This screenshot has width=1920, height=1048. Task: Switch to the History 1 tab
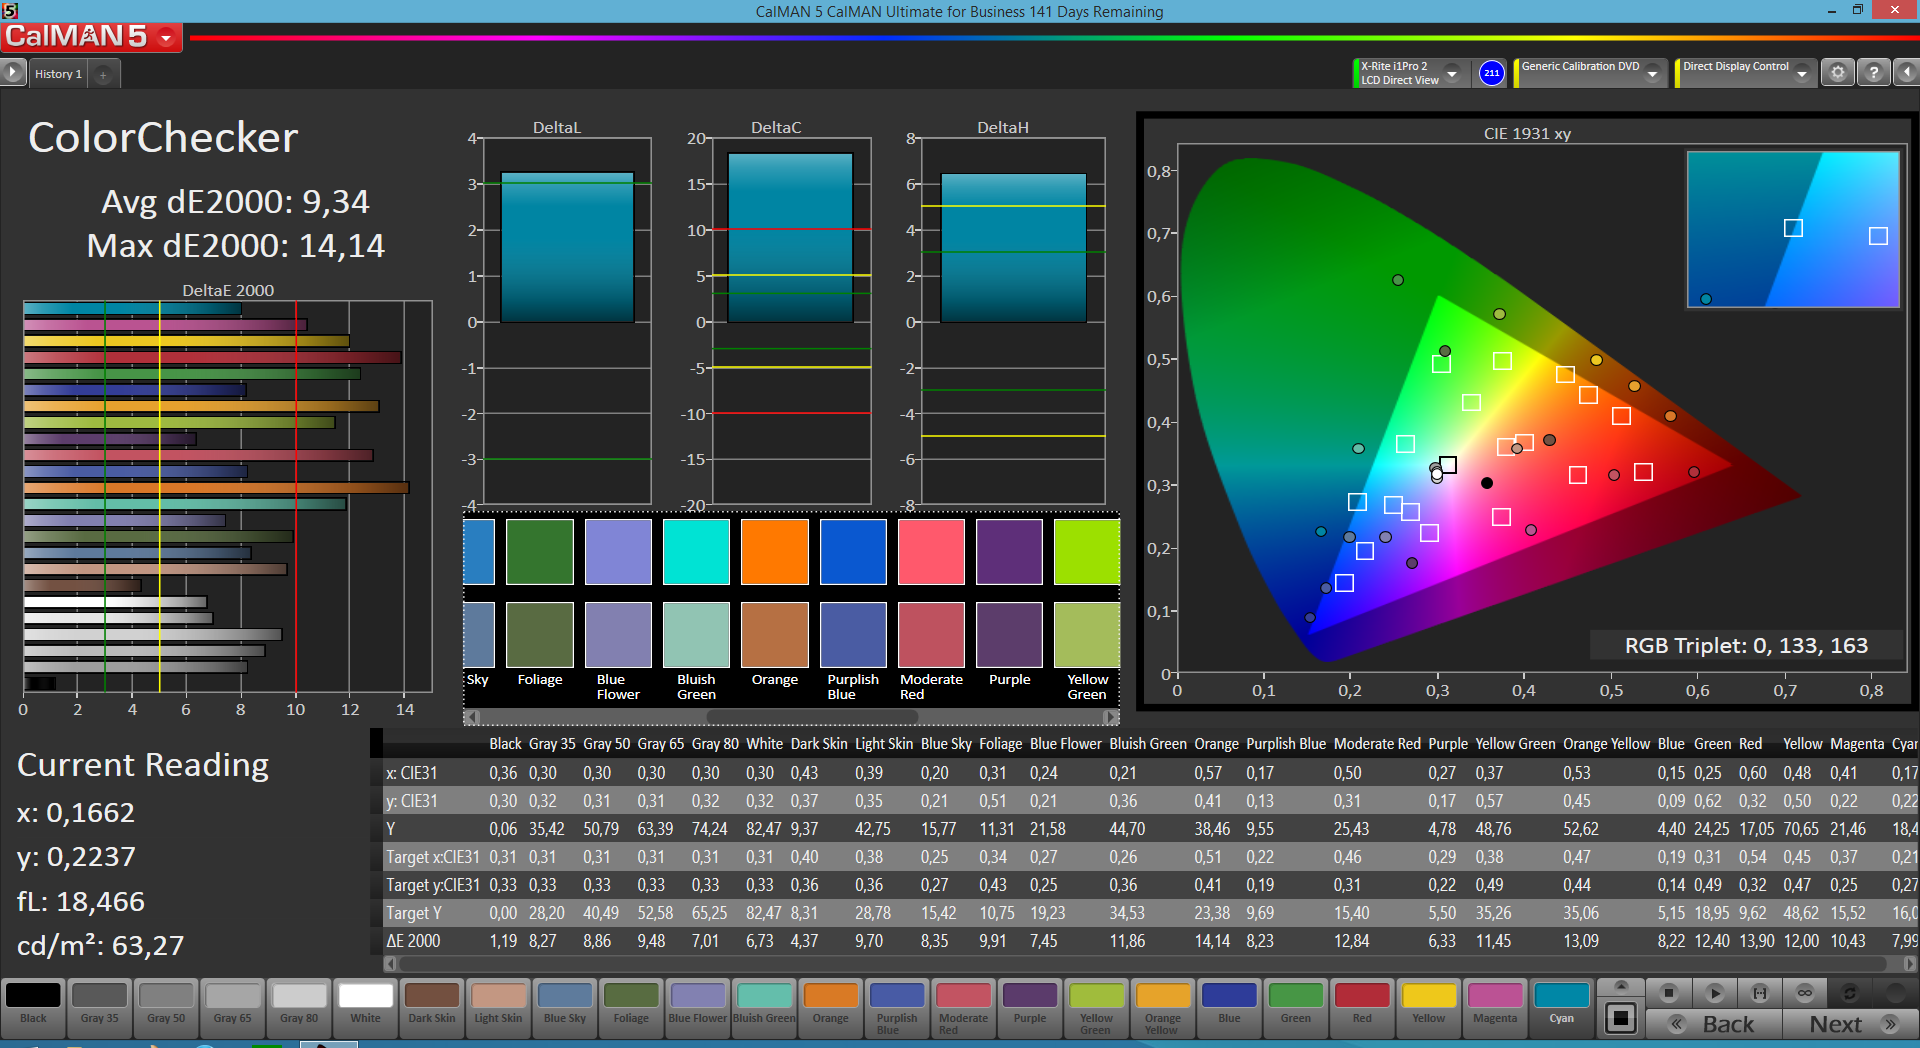[x=58, y=74]
